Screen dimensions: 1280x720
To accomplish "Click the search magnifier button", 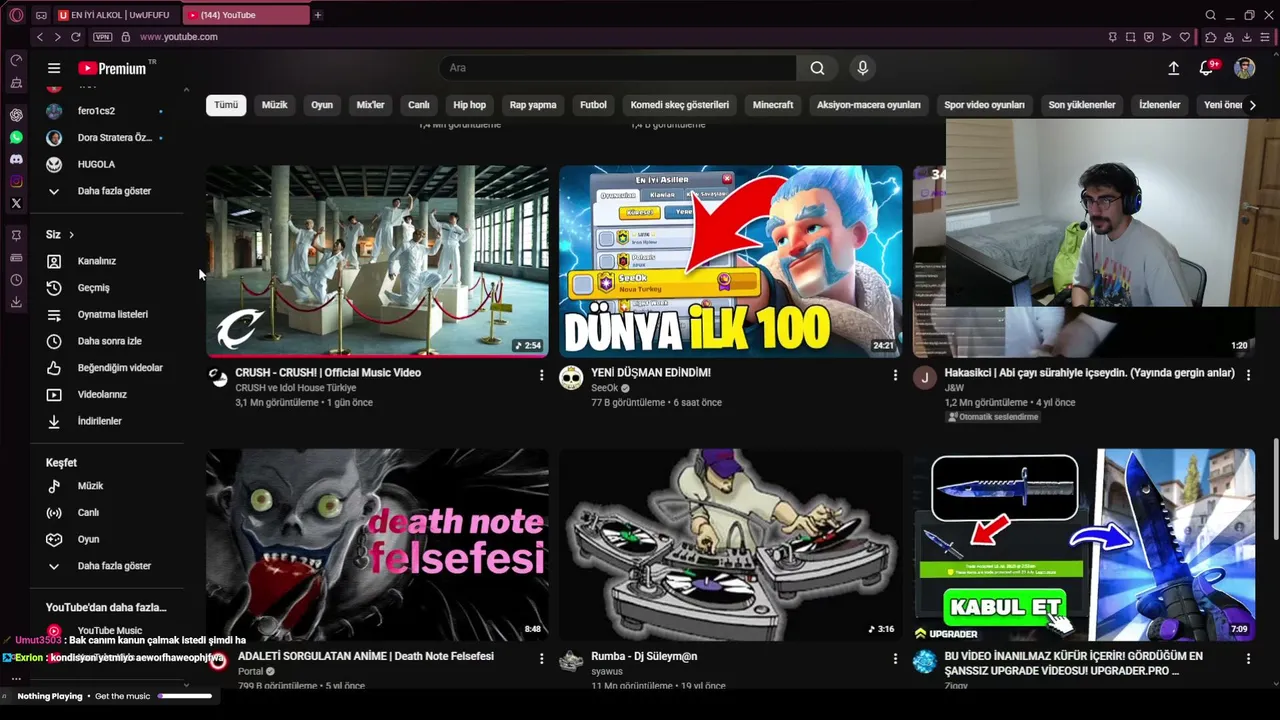I will (817, 68).
